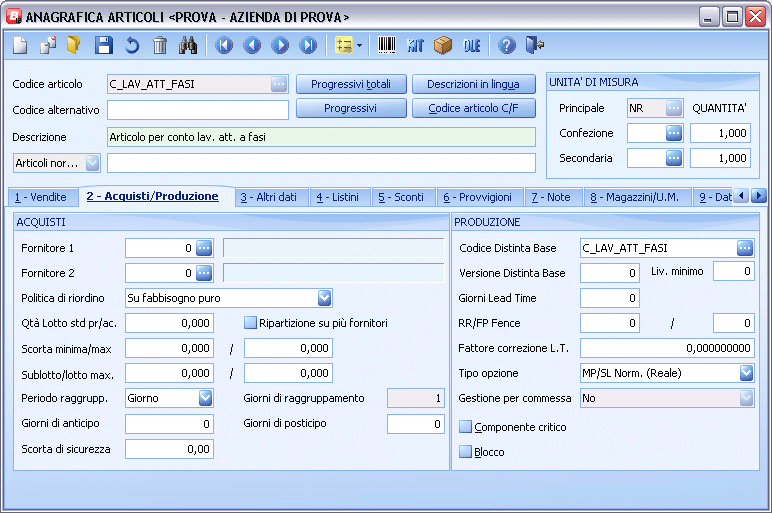Create a new record with blank page icon
The height and width of the screenshot is (513, 772).
pyautogui.click(x=20, y=45)
